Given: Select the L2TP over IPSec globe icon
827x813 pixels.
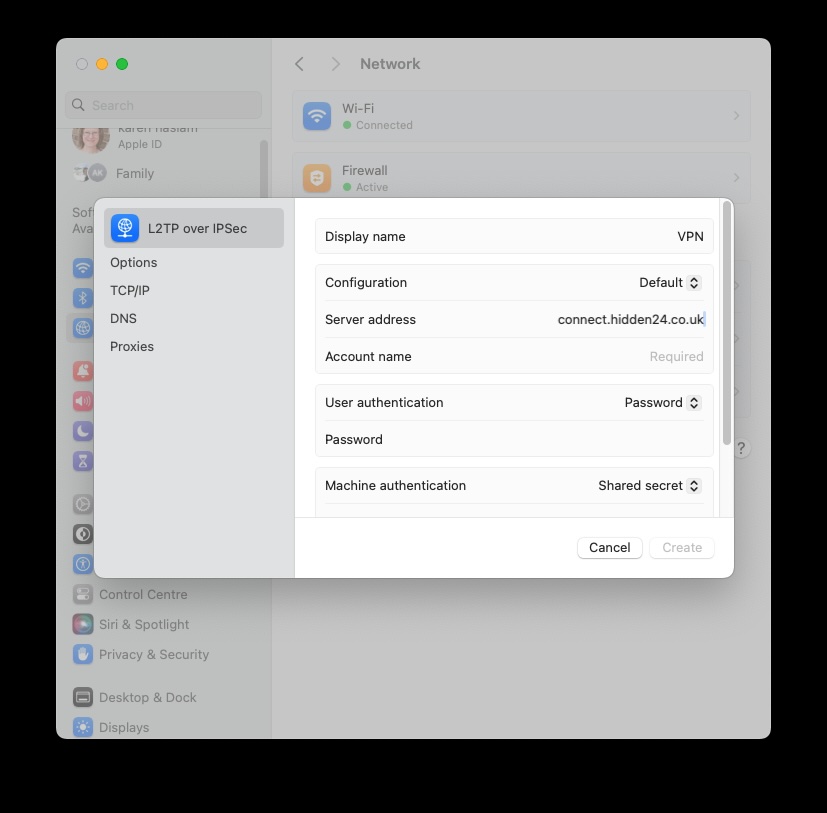Looking at the screenshot, I should [124, 228].
